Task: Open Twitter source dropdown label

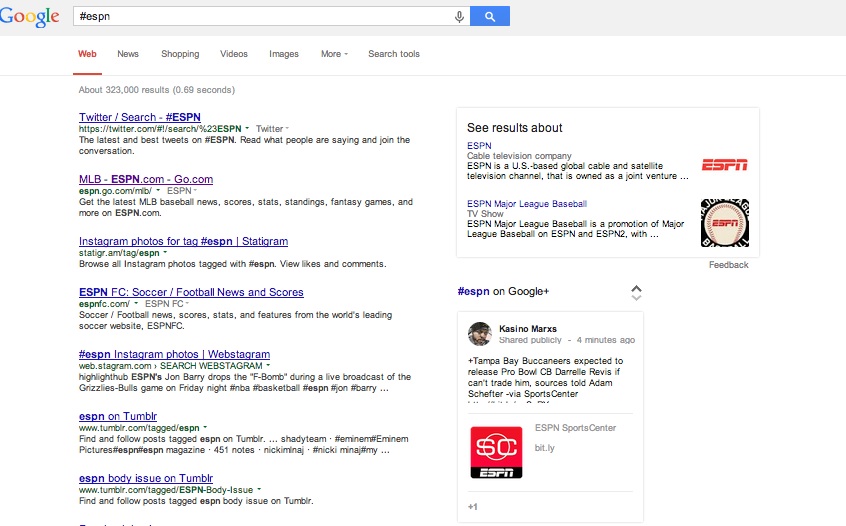Action: 272,128
